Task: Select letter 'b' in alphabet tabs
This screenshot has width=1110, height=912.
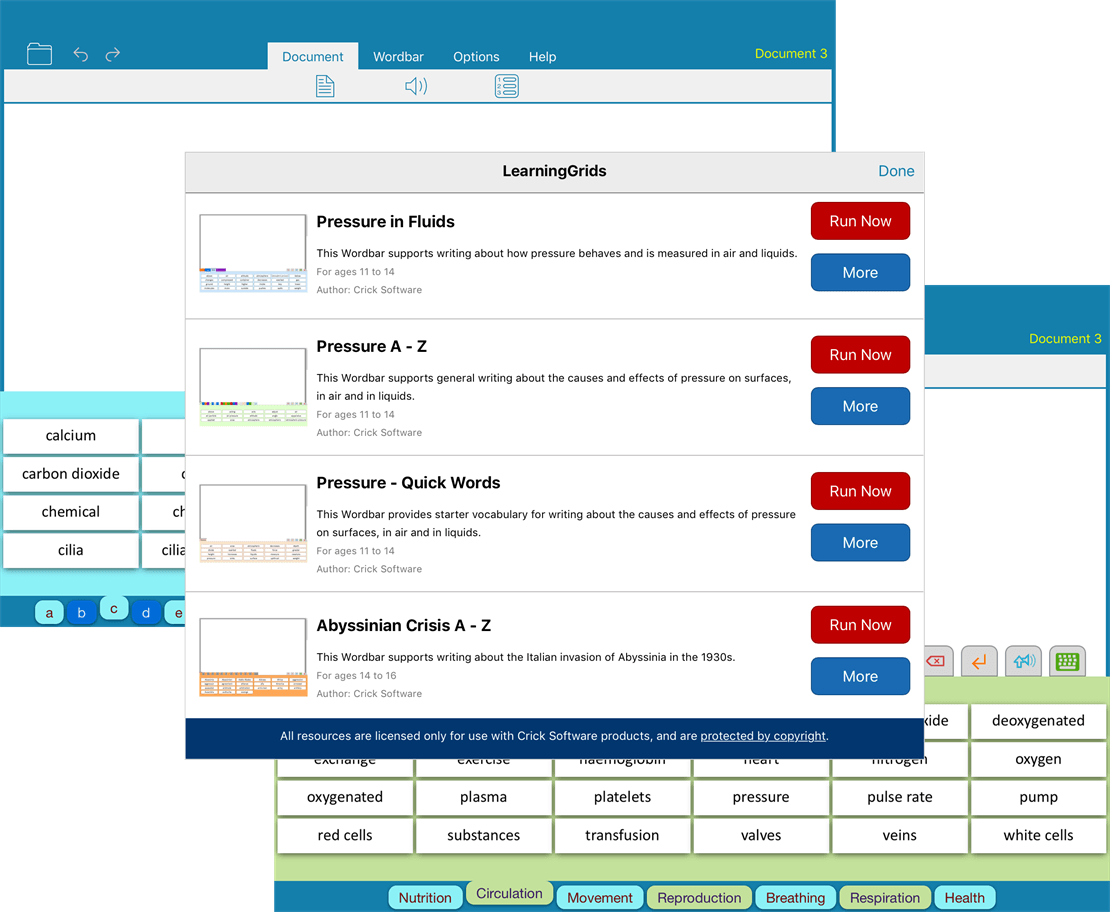Action: coord(82,613)
